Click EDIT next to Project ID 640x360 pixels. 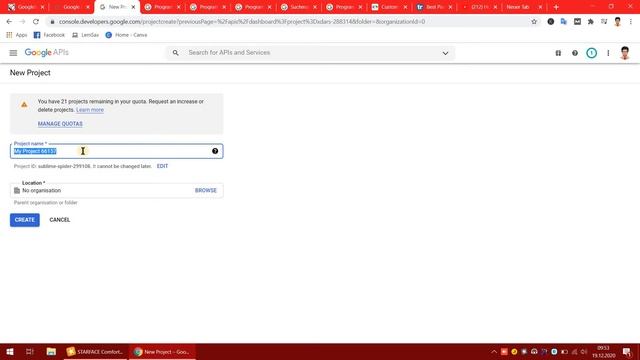[162, 166]
